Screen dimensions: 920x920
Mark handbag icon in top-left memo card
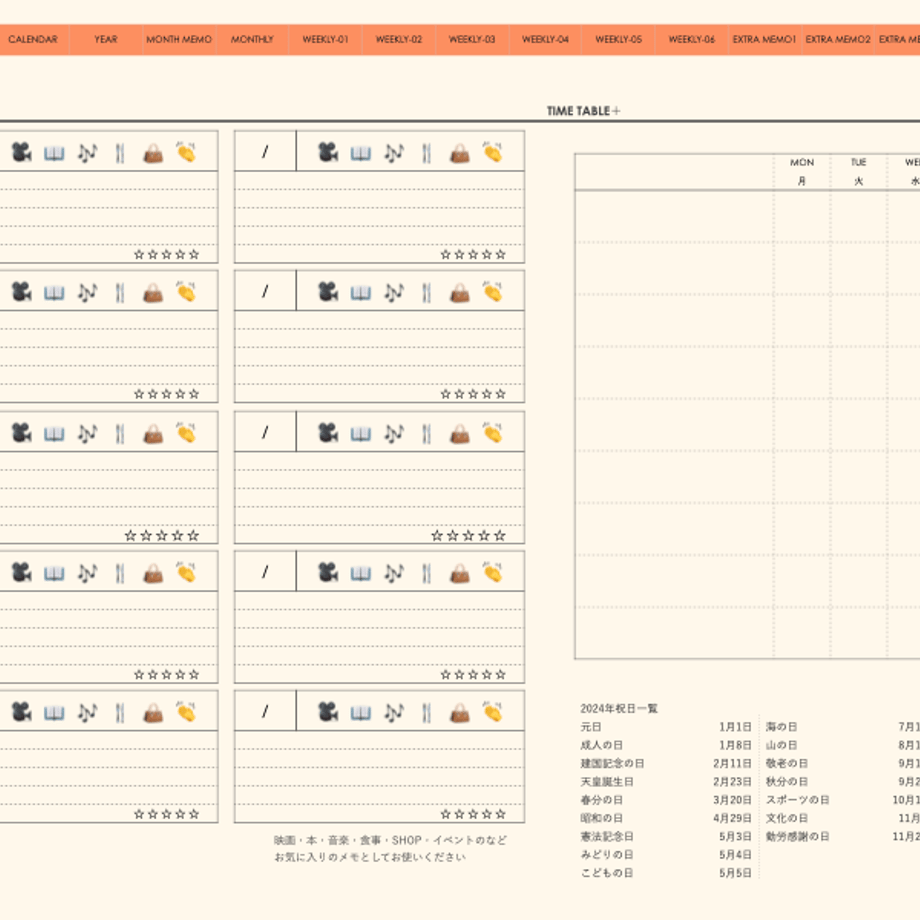pyautogui.click(x=154, y=154)
